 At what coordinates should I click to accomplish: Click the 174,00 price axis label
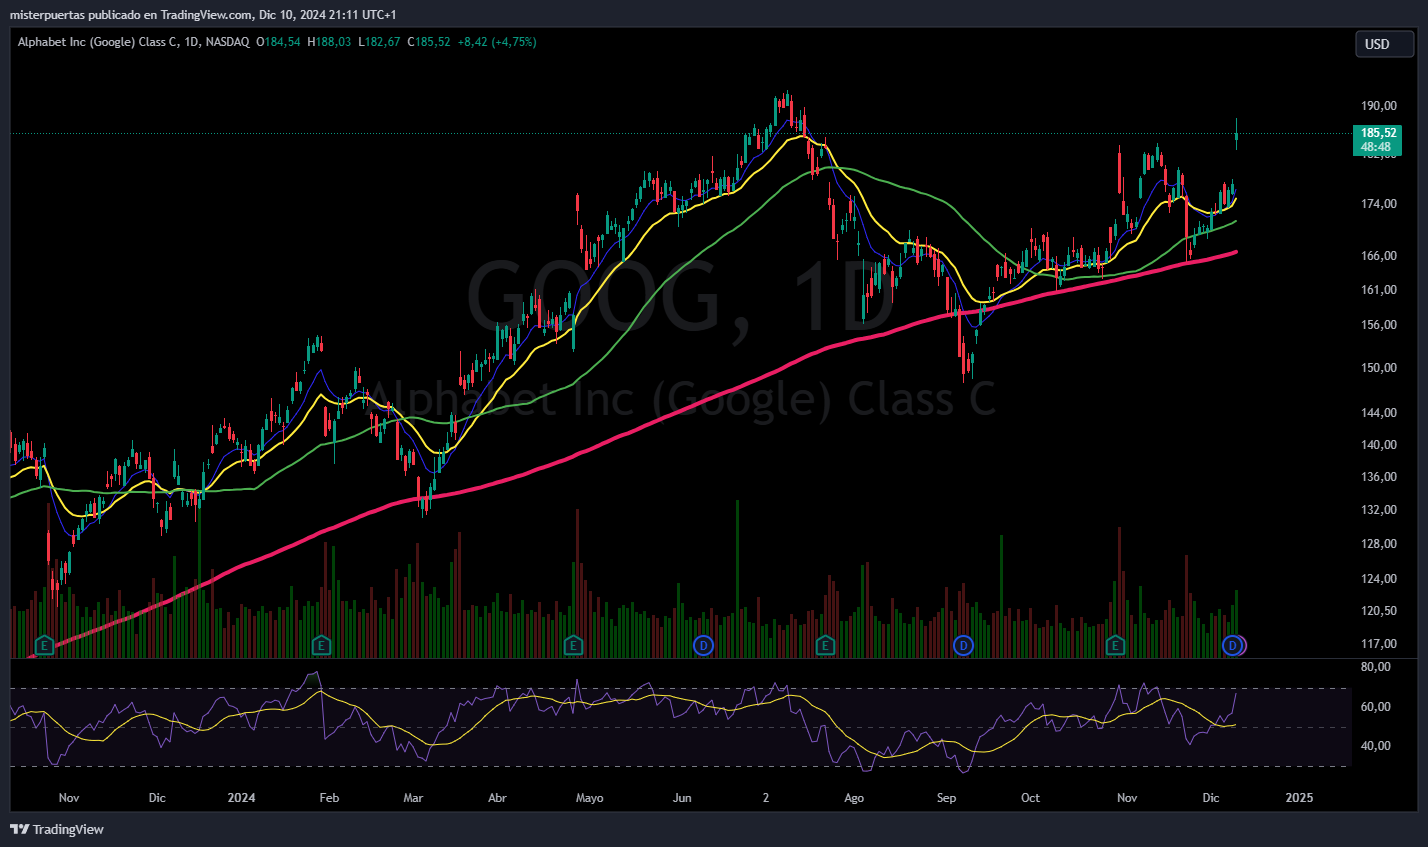(1378, 204)
